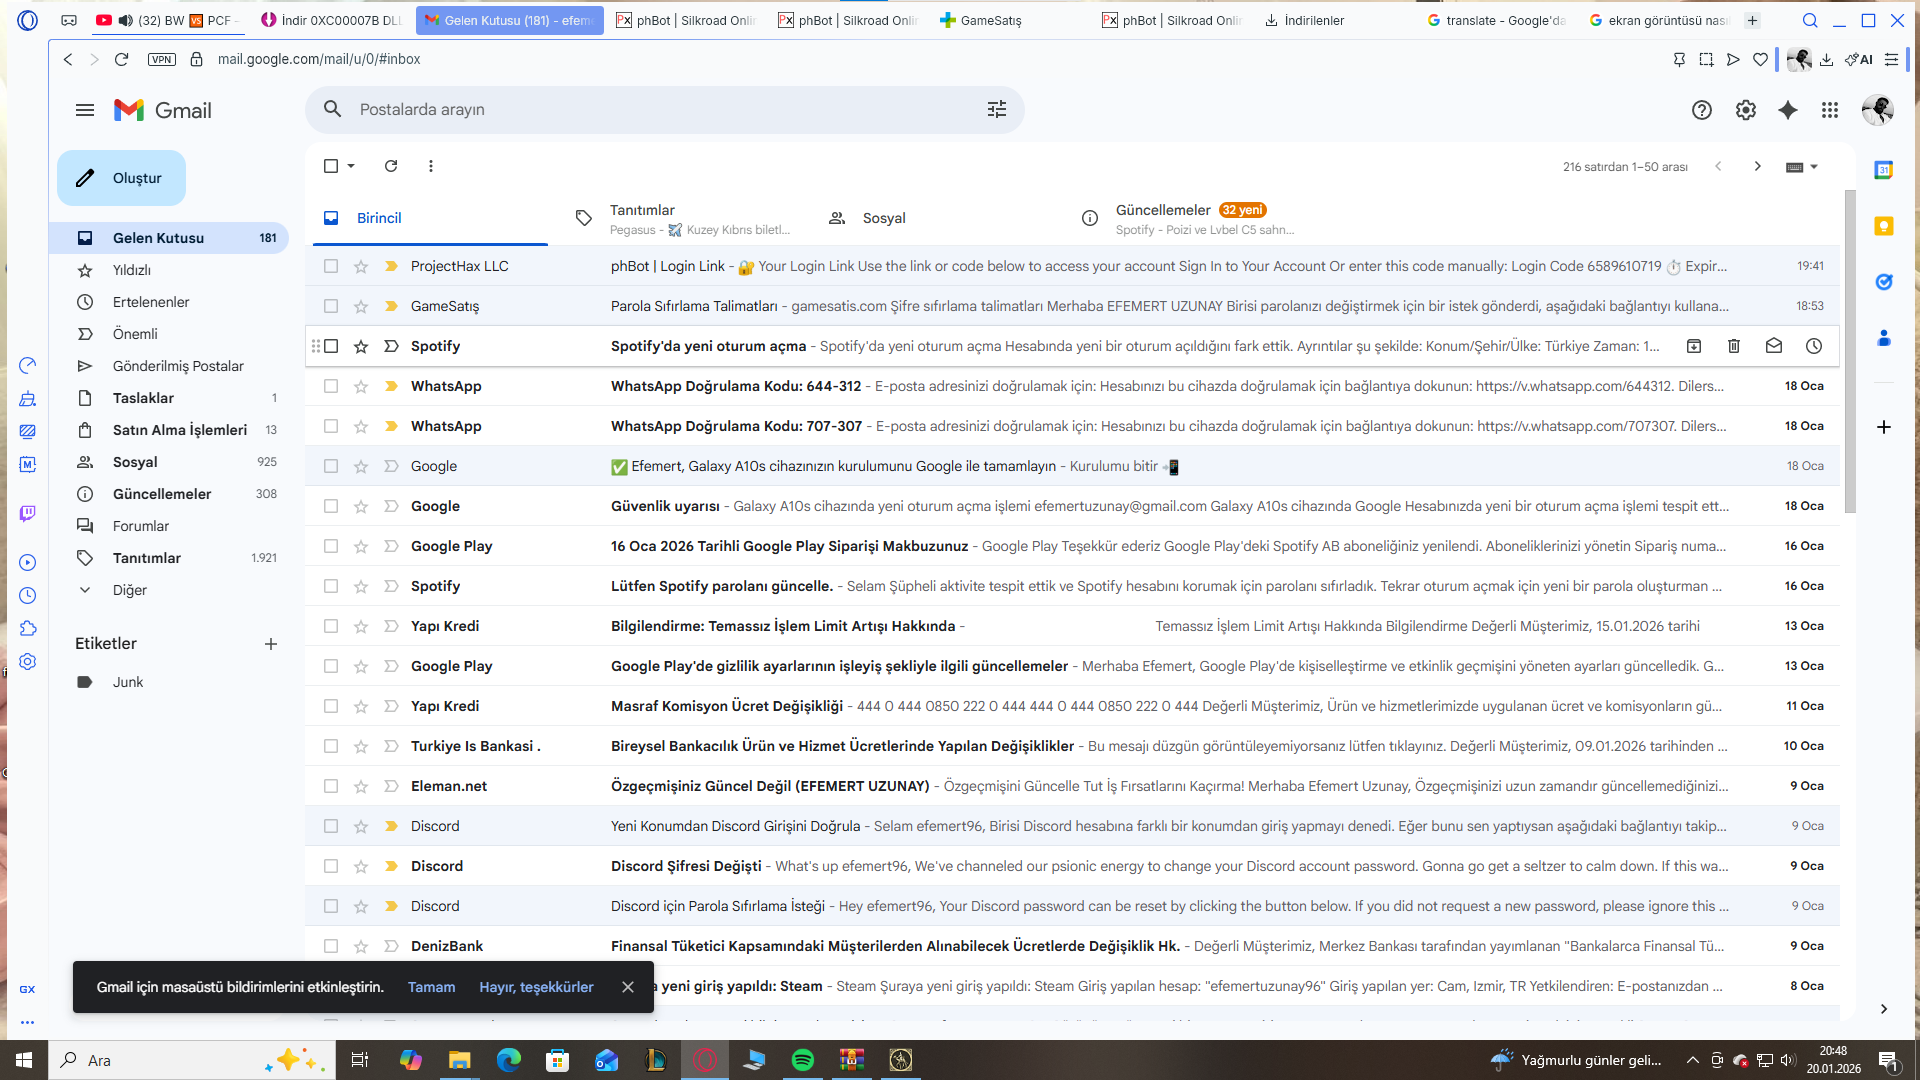The height and width of the screenshot is (1080, 1920).
Task: Archive the Spotify new login email
Action: tap(1694, 346)
